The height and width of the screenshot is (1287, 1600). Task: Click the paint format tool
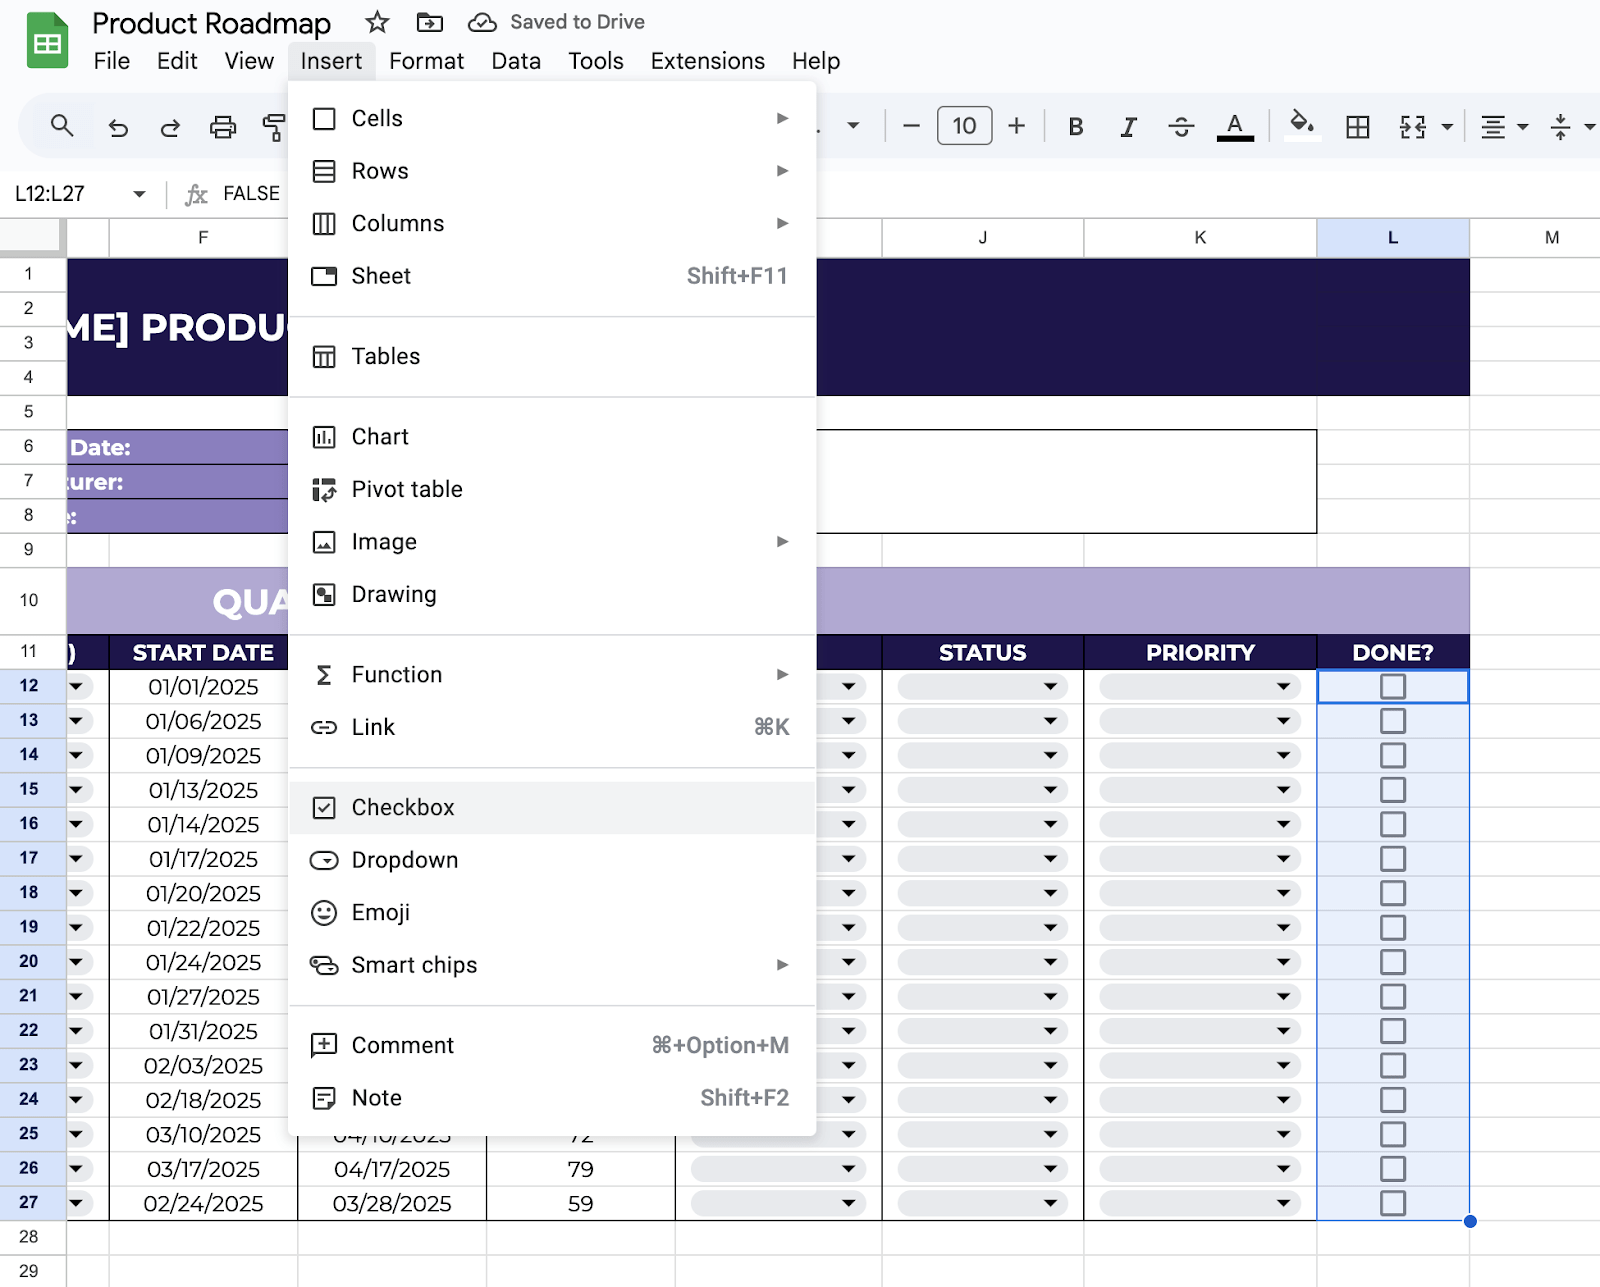coord(273,126)
